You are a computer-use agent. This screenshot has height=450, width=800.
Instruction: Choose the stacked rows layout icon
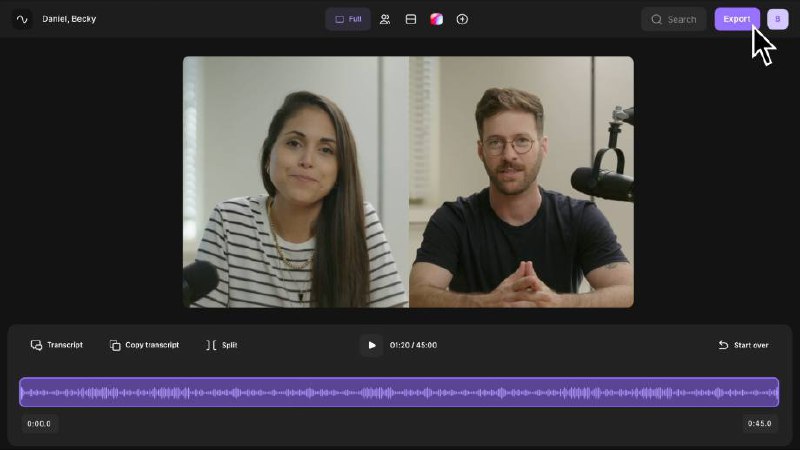pyautogui.click(x=411, y=19)
